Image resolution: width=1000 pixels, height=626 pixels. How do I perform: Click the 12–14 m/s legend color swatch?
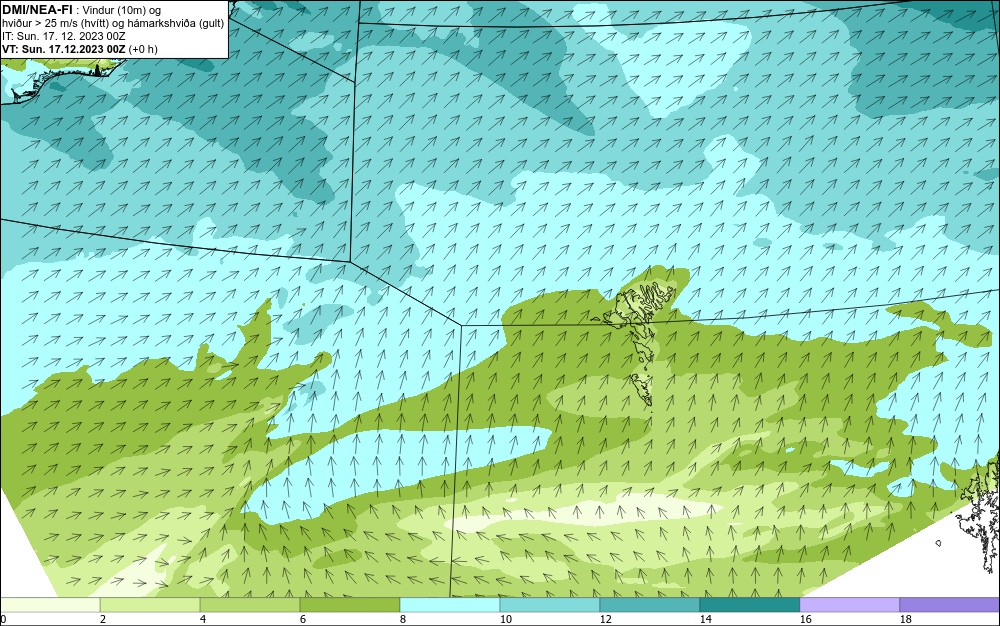pyautogui.click(x=649, y=604)
